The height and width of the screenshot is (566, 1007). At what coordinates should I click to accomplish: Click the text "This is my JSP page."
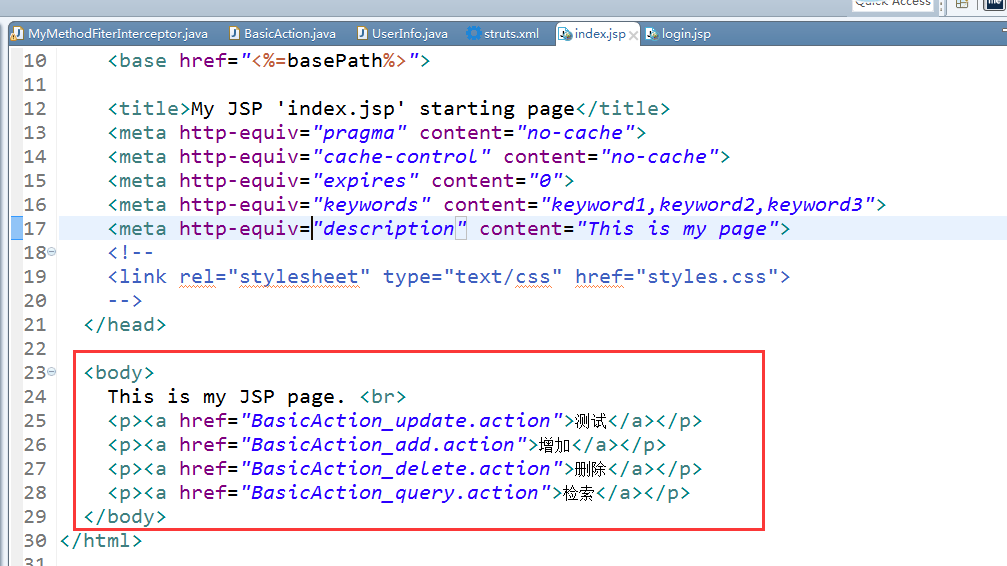tap(227, 397)
